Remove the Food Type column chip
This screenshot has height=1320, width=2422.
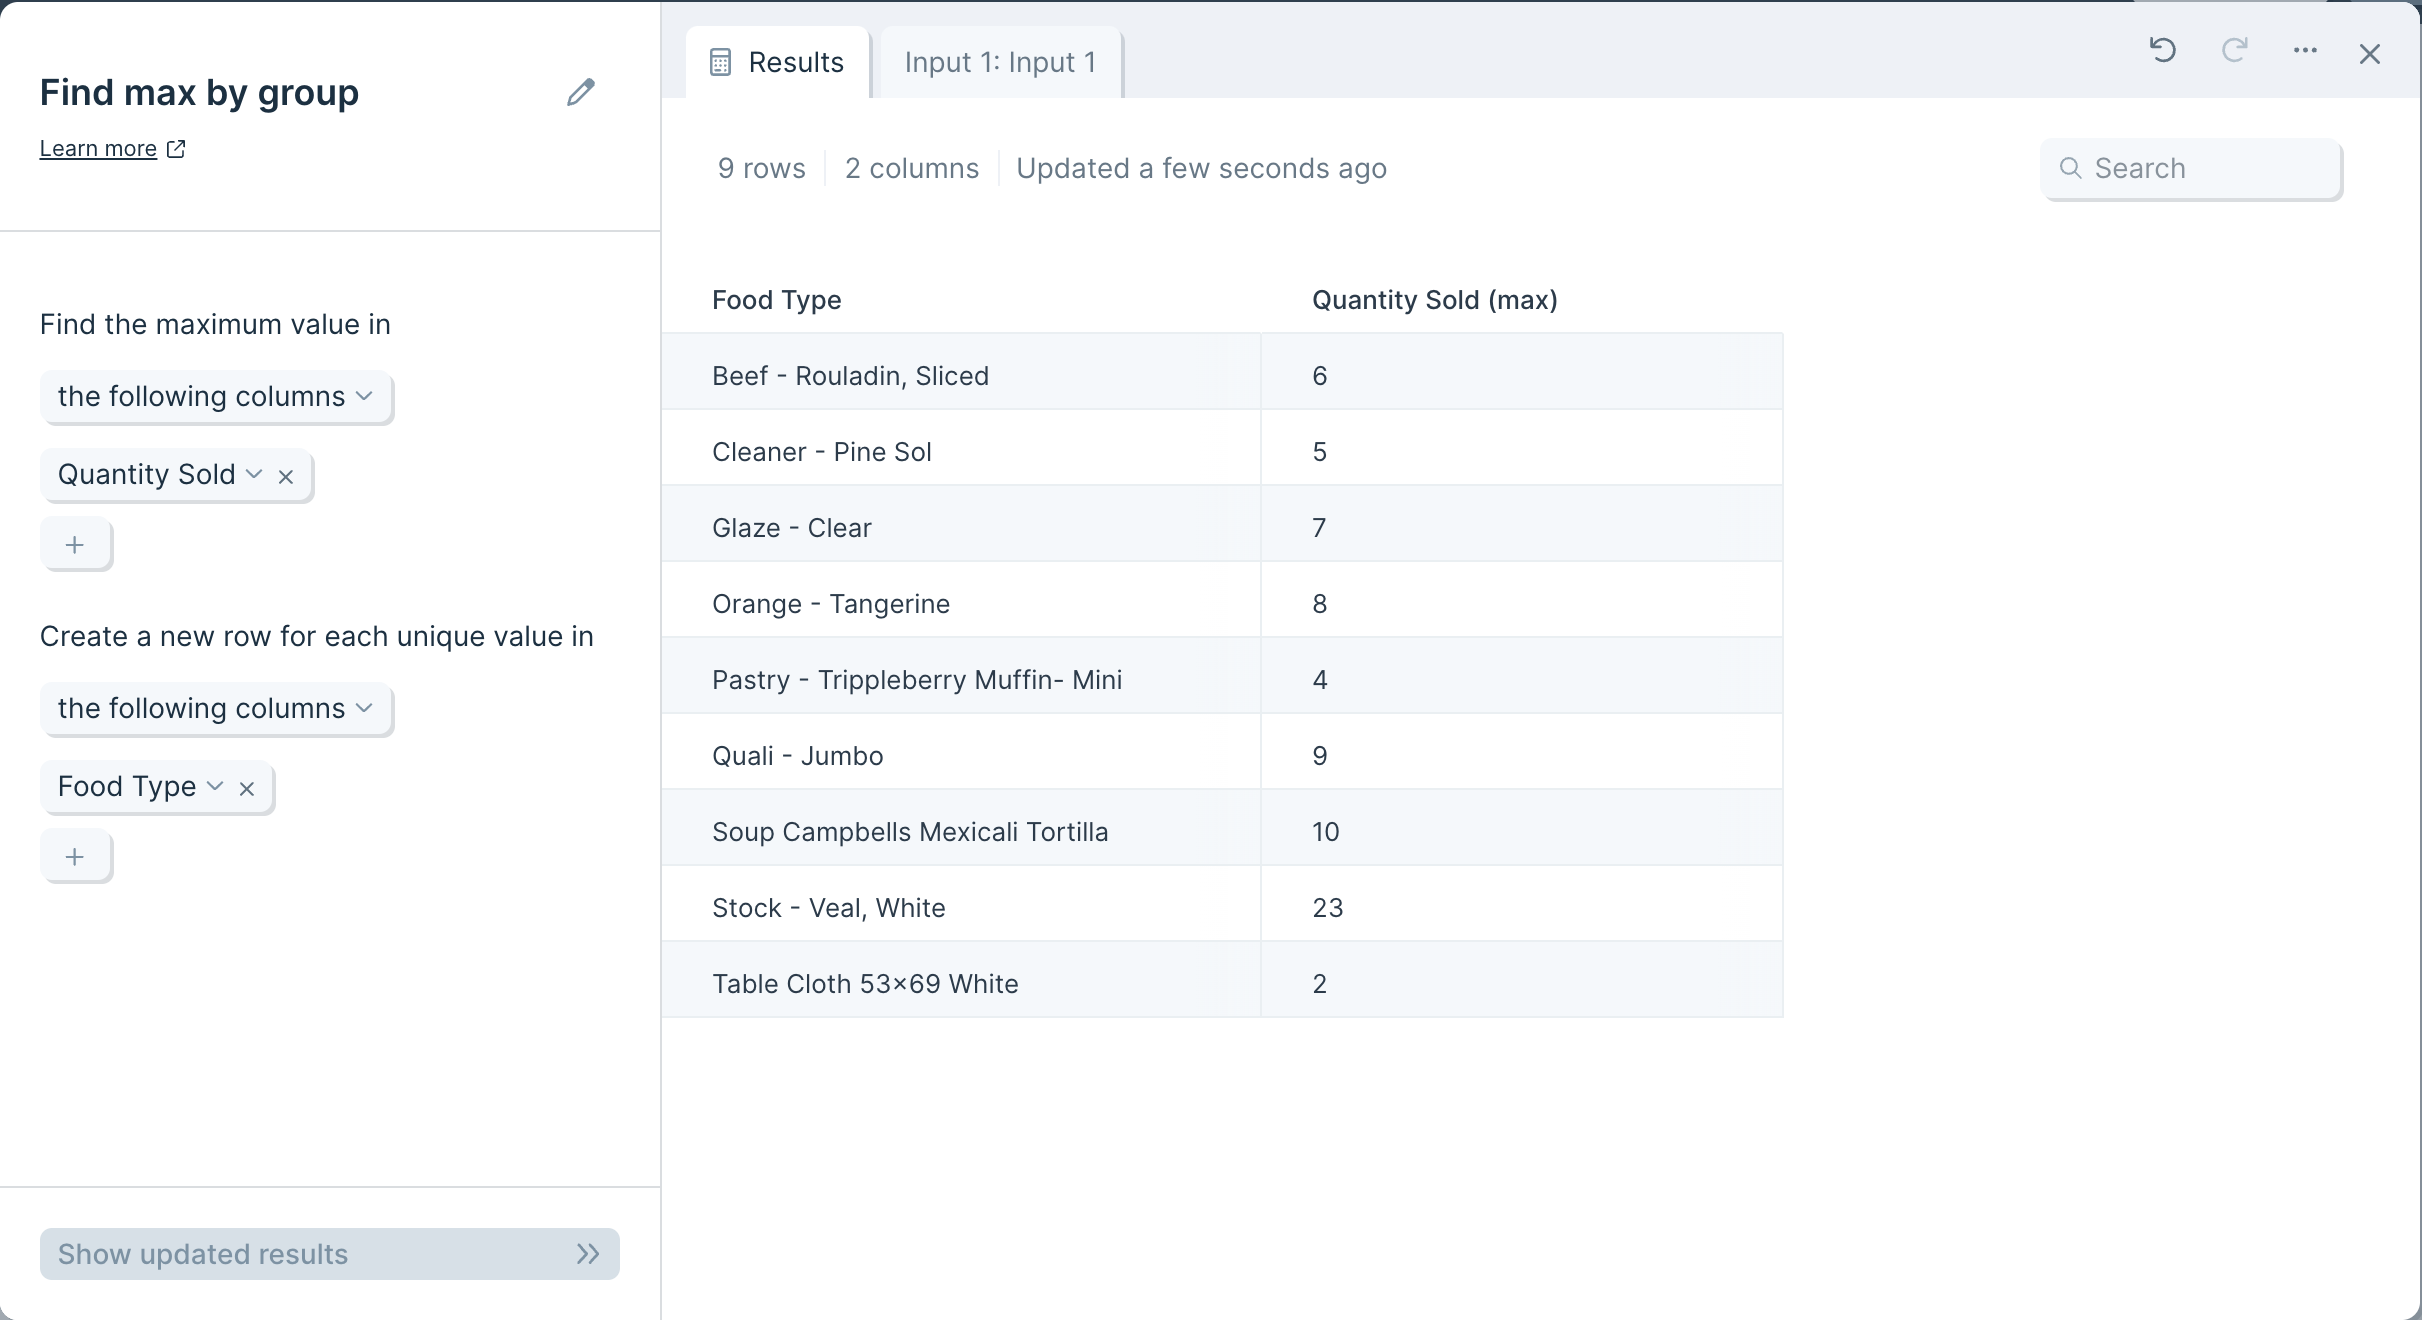point(247,788)
